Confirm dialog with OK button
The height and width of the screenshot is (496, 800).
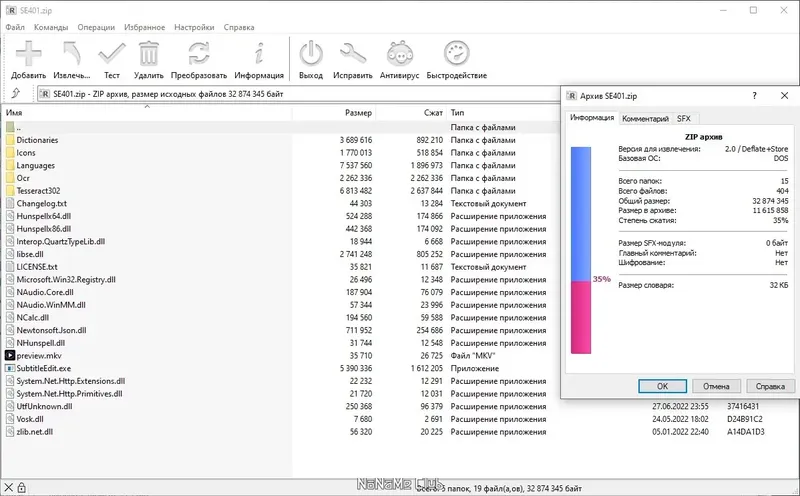pos(662,386)
